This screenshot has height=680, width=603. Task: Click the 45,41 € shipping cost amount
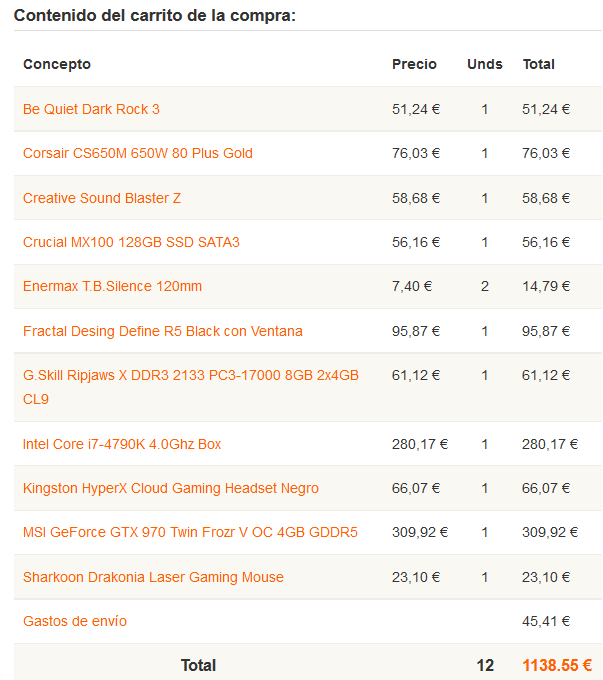(x=546, y=621)
